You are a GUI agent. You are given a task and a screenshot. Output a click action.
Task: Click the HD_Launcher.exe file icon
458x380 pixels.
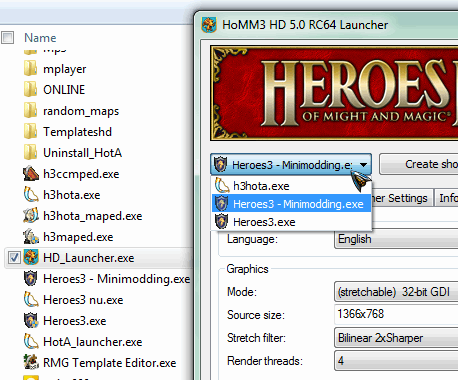[x=31, y=258]
